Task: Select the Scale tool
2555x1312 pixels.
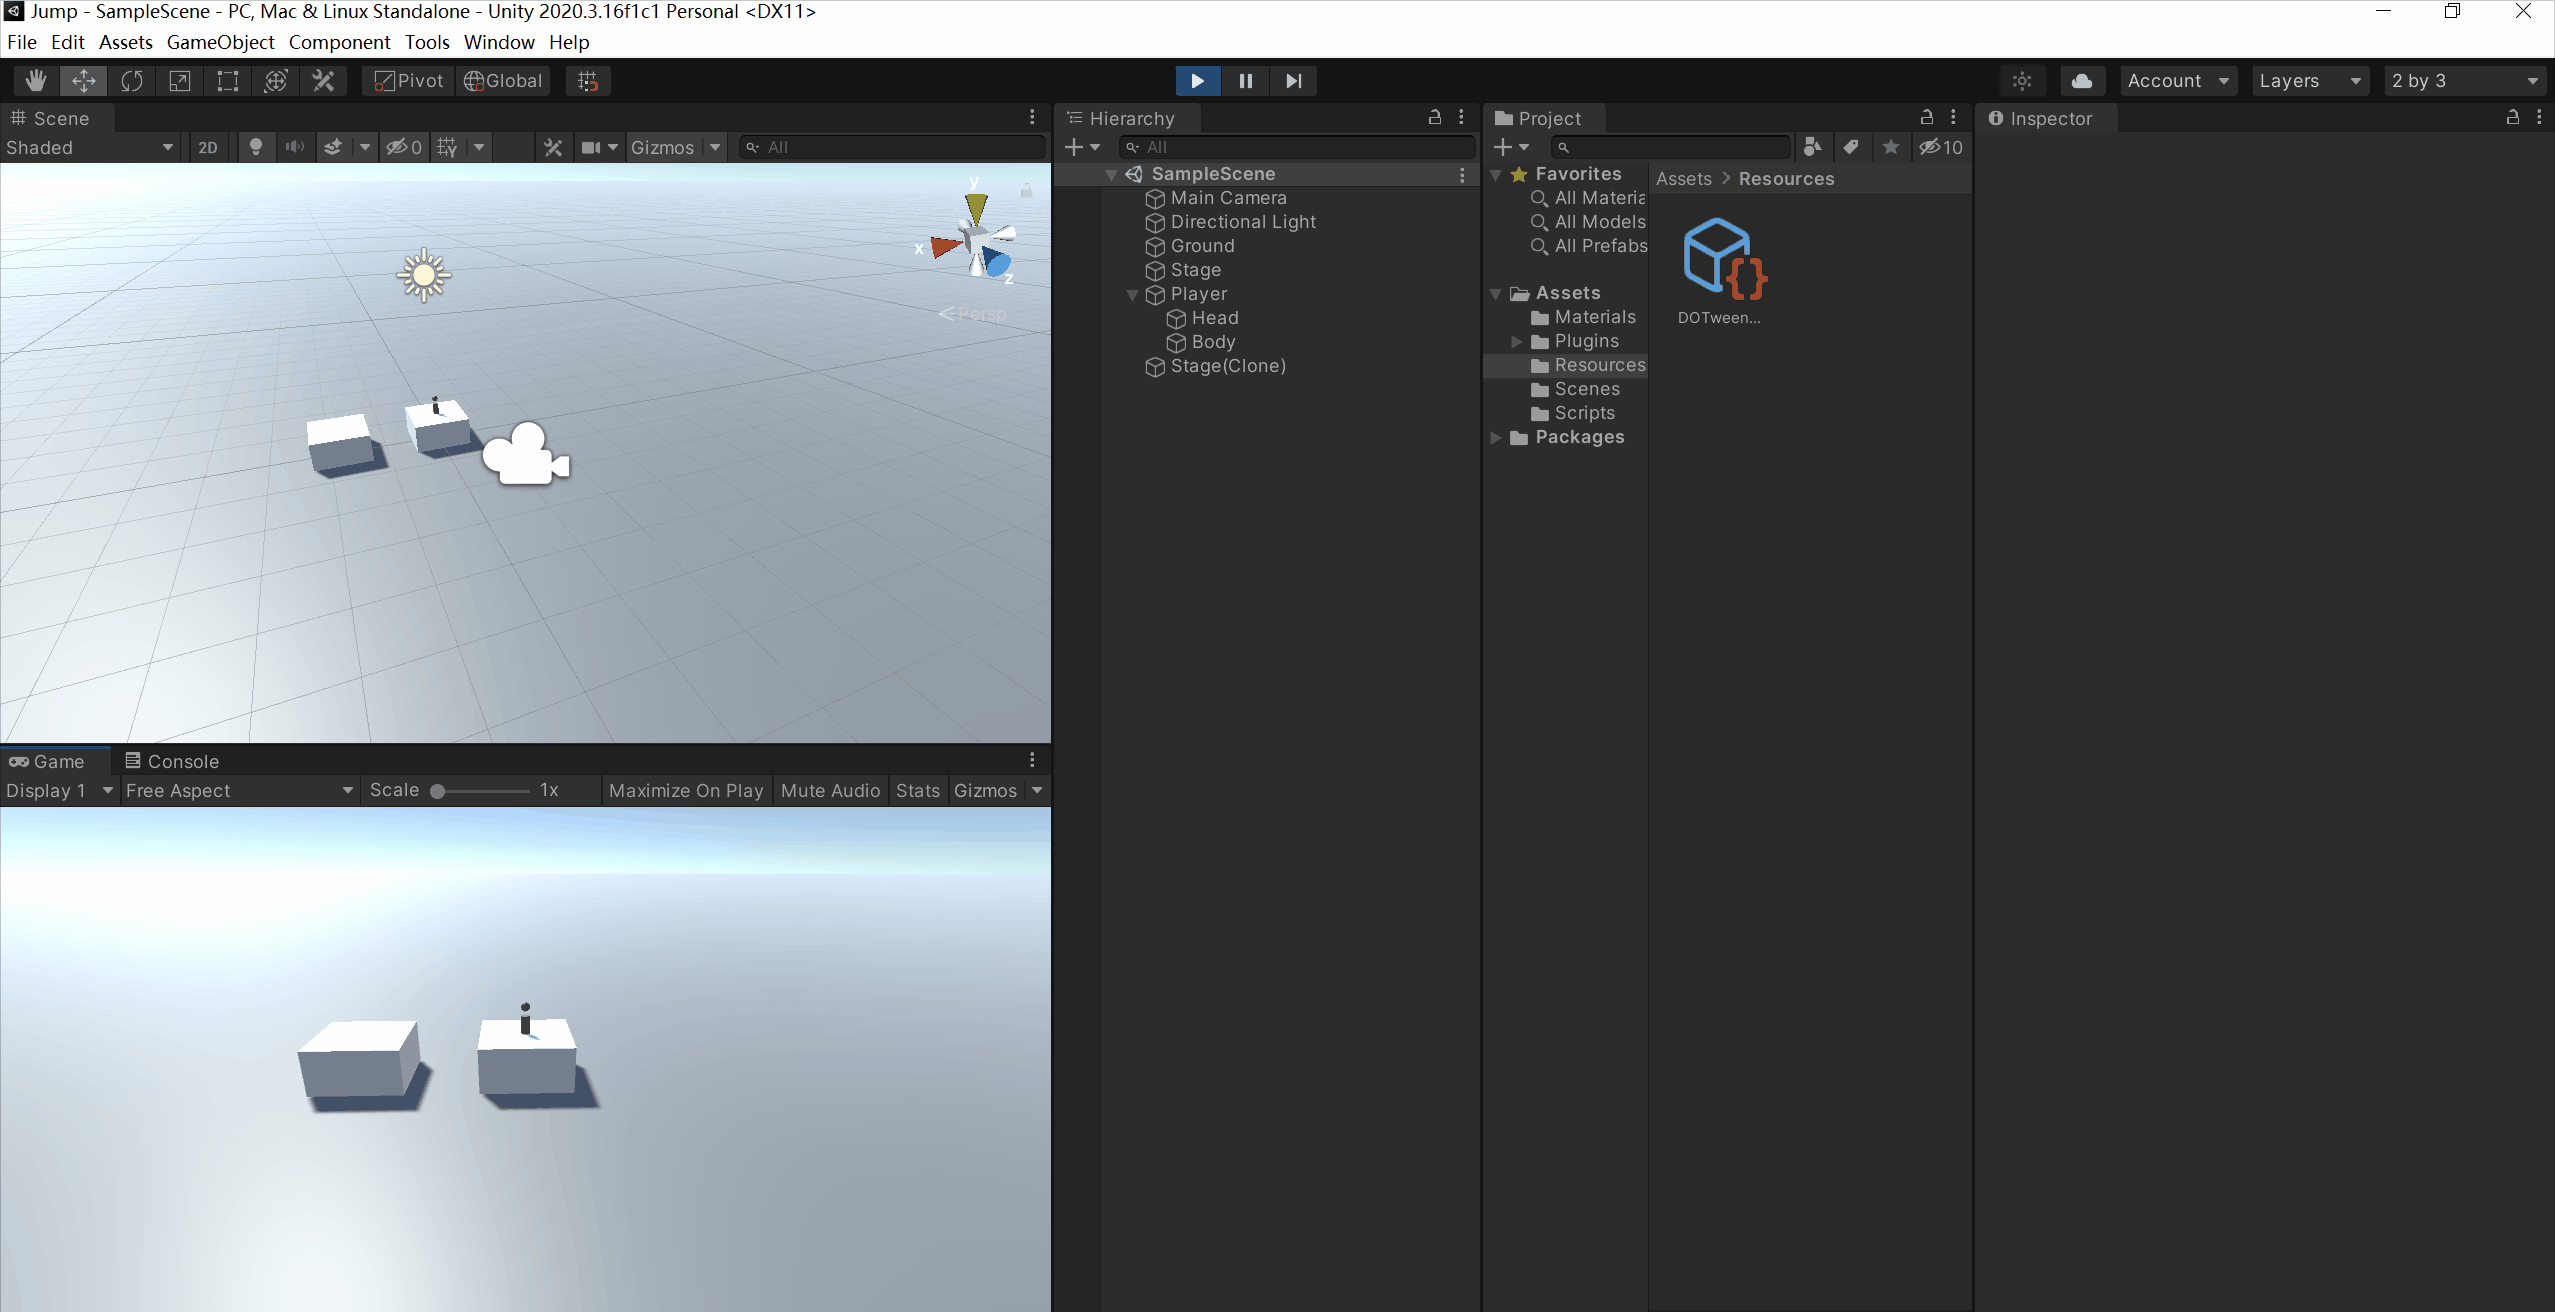Action: click(x=180, y=81)
